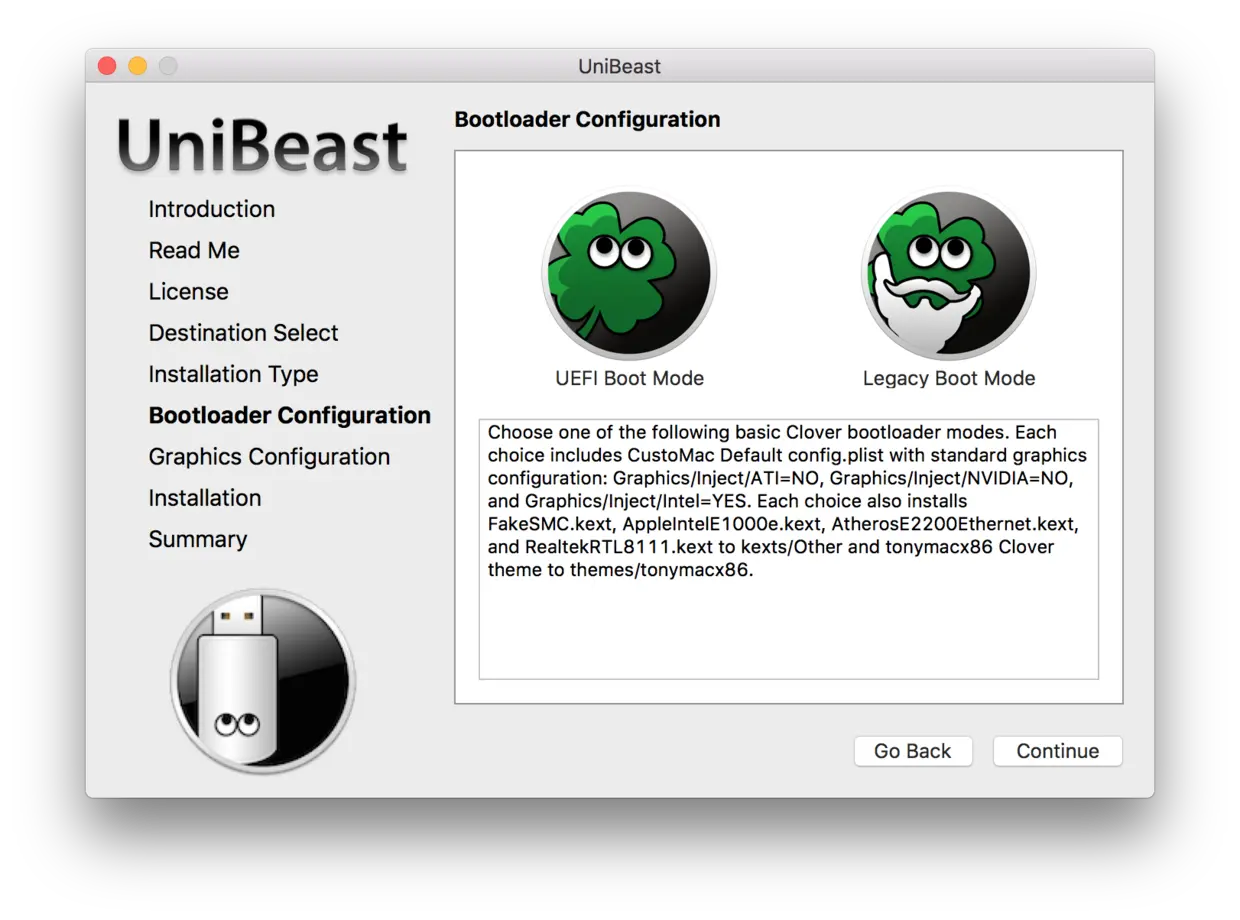The width and height of the screenshot is (1240, 920).
Task: Open the Introduction step
Action: tap(211, 209)
